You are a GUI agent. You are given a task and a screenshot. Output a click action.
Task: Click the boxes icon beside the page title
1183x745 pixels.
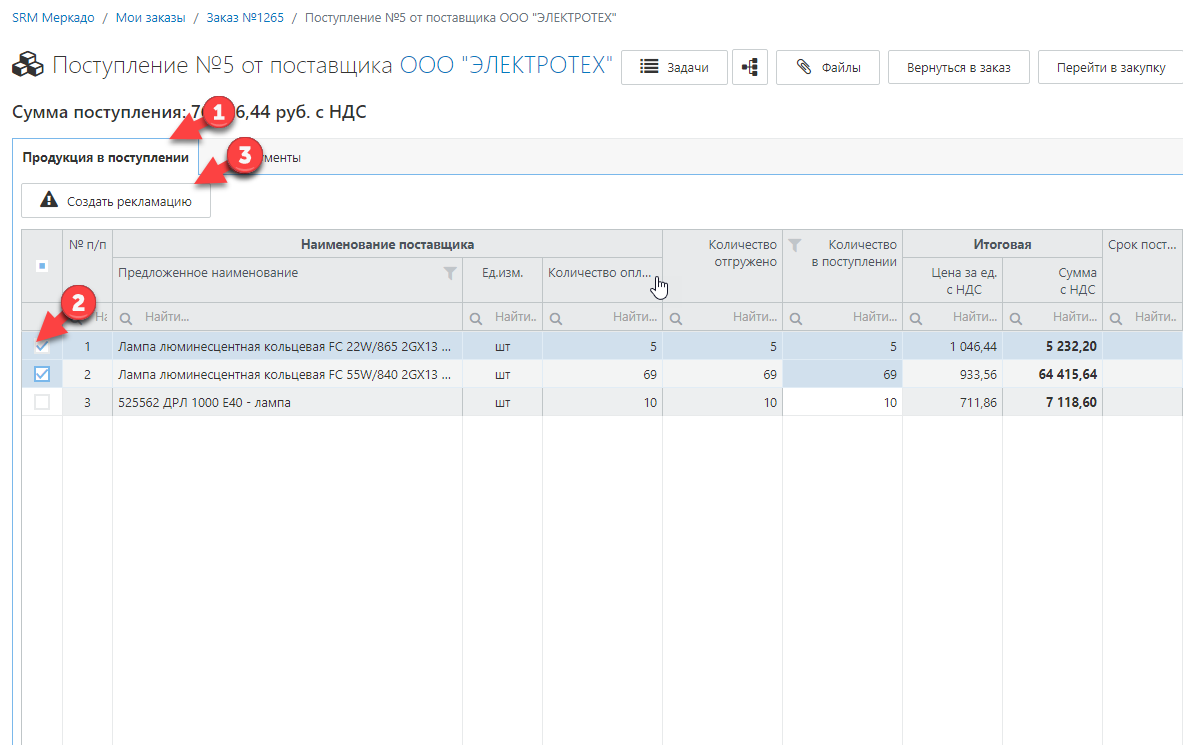28,67
